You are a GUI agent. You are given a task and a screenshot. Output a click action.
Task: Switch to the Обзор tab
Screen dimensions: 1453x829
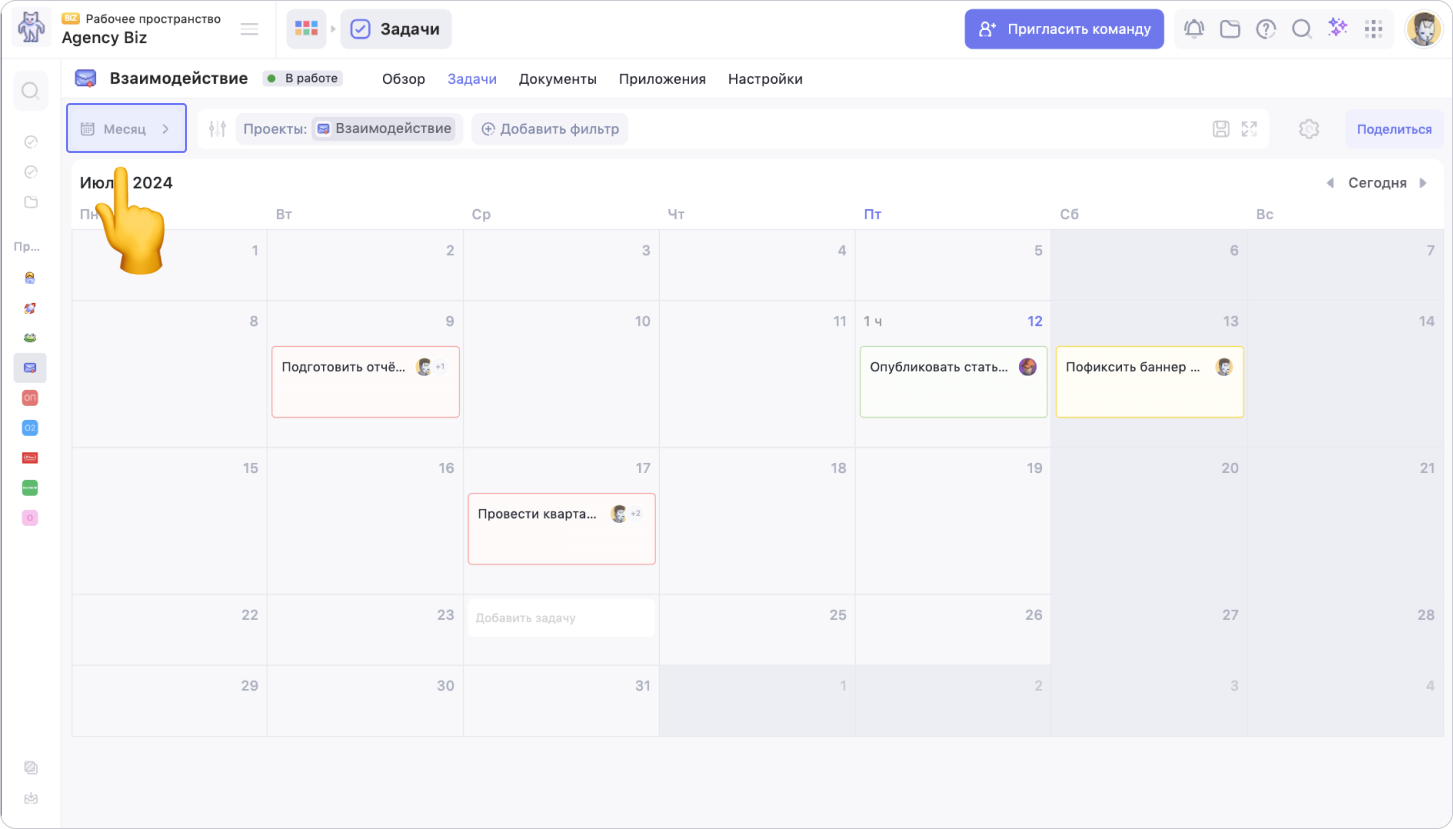(x=403, y=79)
